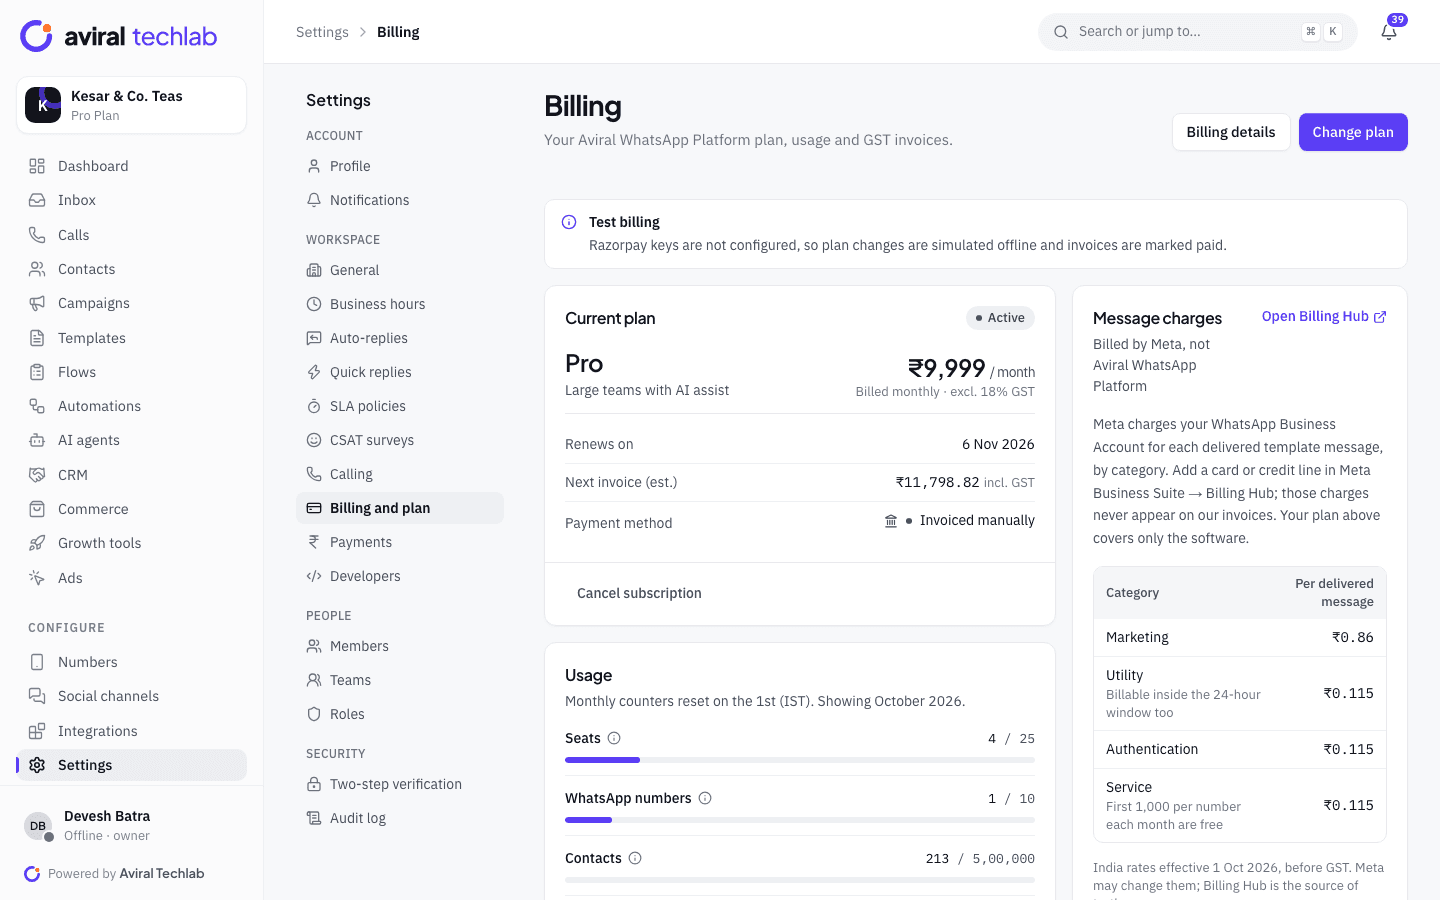Viewport: 1440px width, 900px height.
Task: Click the Automations icon in sidebar
Action: [37, 406]
